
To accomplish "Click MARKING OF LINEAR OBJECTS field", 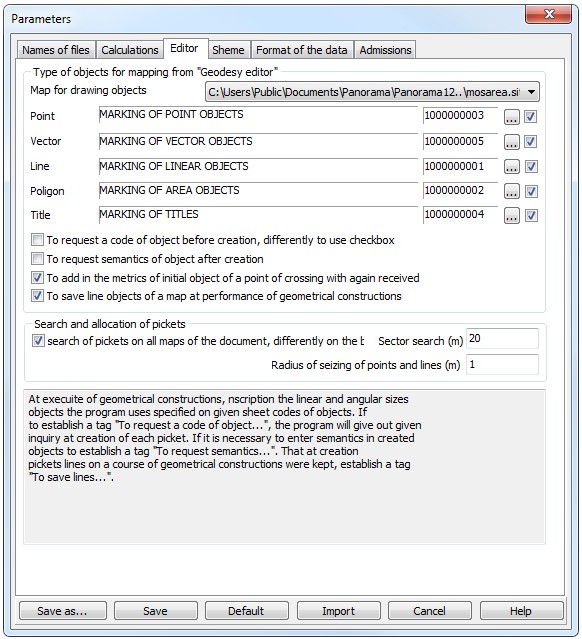I will pyautogui.click(x=258, y=166).
